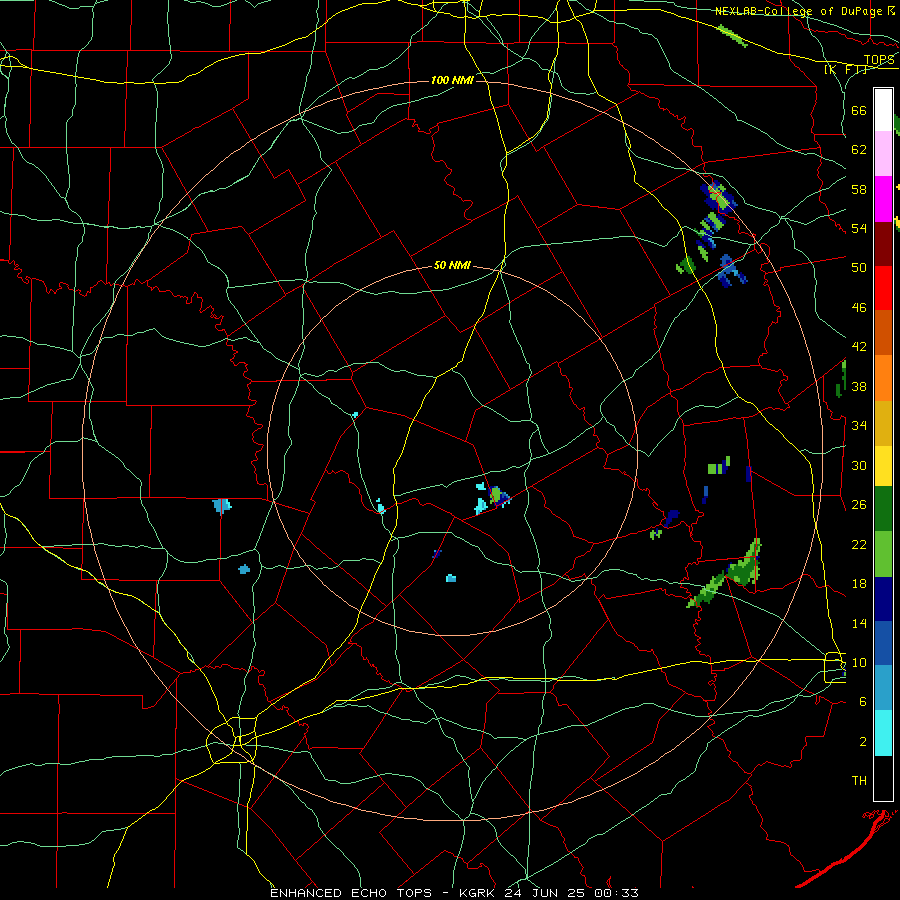Click the legend value '62'
The height and width of the screenshot is (900, 900).
pyautogui.click(x=859, y=150)
